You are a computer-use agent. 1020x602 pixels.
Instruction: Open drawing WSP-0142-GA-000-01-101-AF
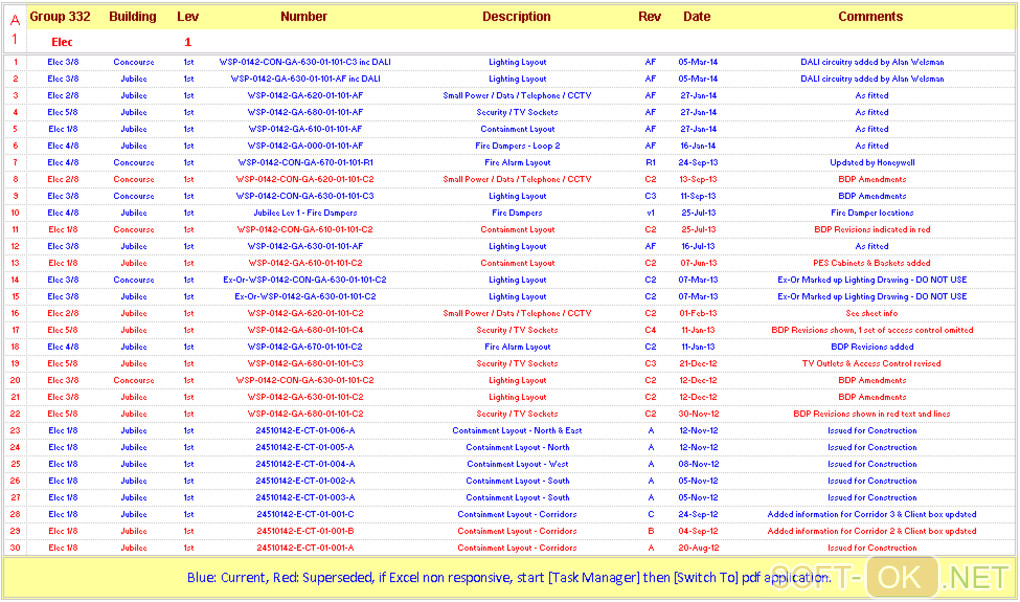(305, 146)
